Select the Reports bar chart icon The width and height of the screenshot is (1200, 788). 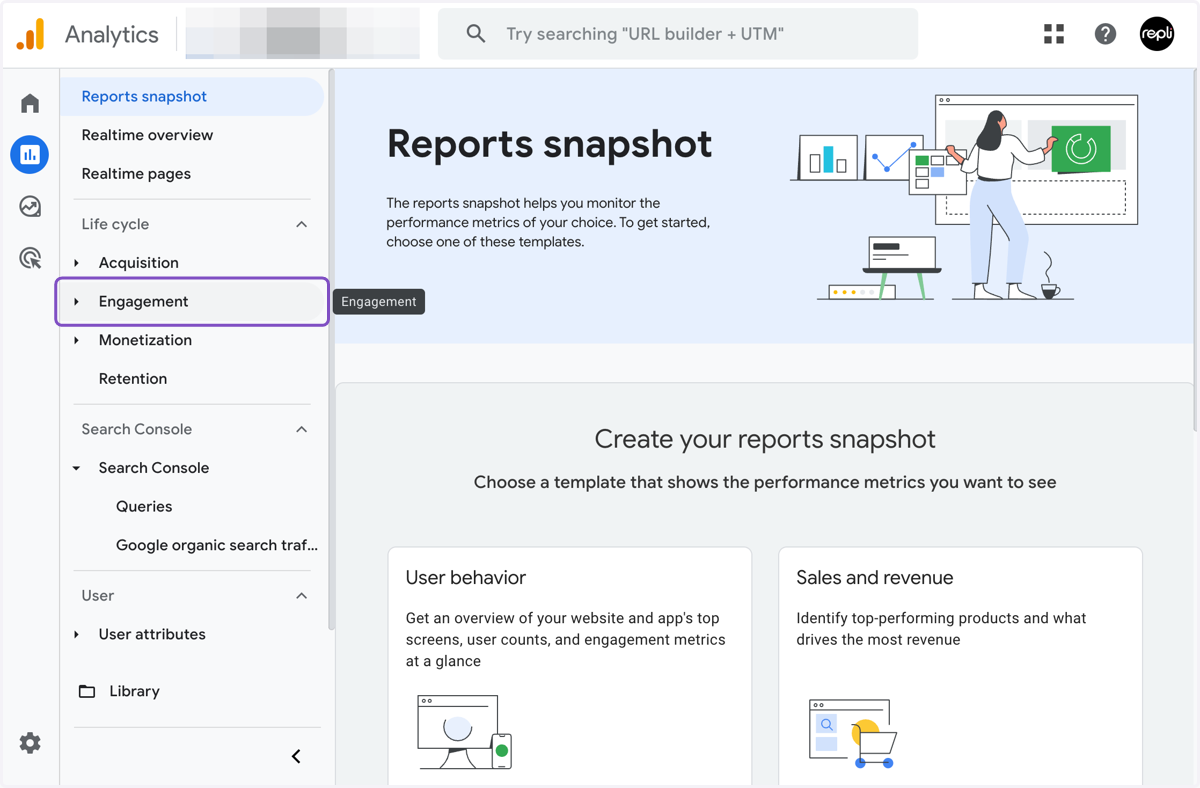[30, 155]
